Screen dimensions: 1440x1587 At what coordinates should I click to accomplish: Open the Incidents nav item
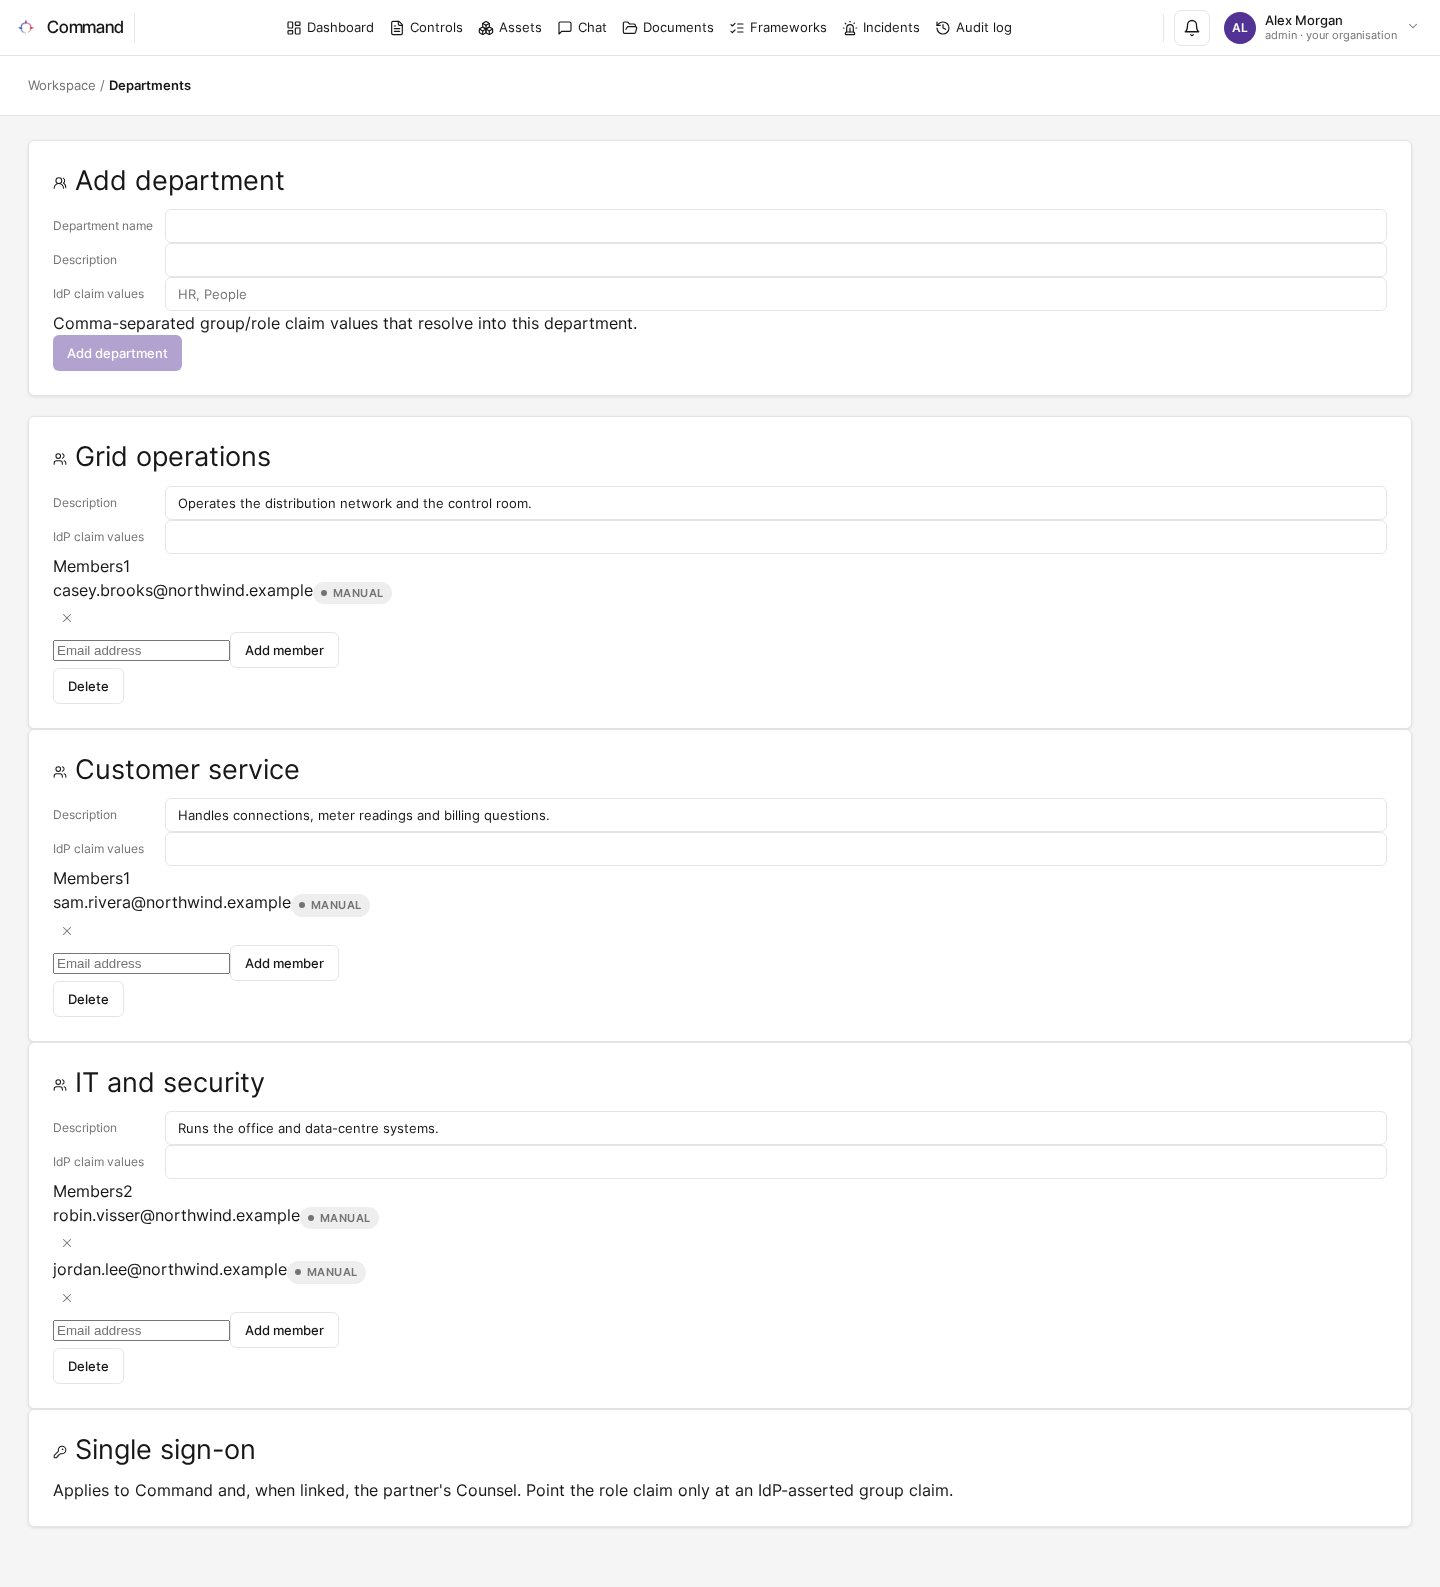click(881, 28)
